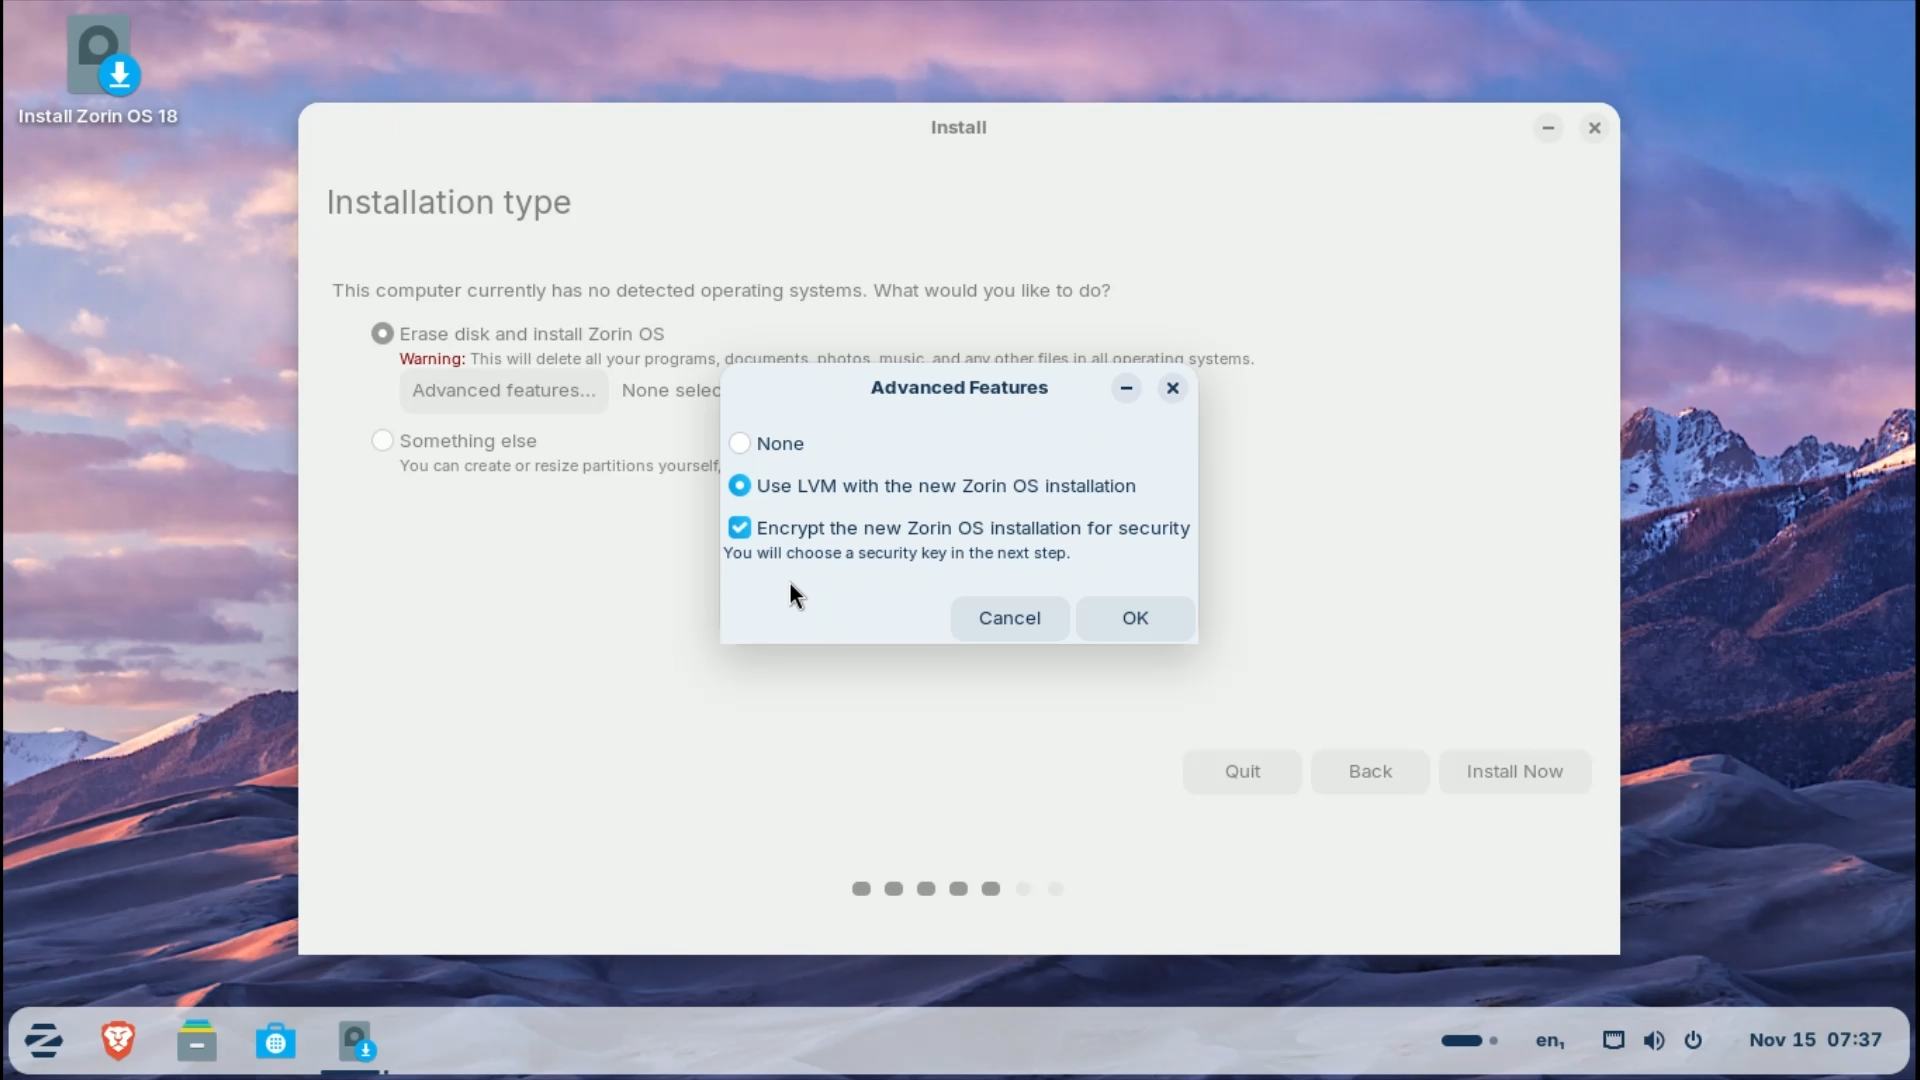Click the workspace indicator pill in tray
This screenshot has width=1920, height=1080.
pyautogui.click(x=1462, y=1040)
